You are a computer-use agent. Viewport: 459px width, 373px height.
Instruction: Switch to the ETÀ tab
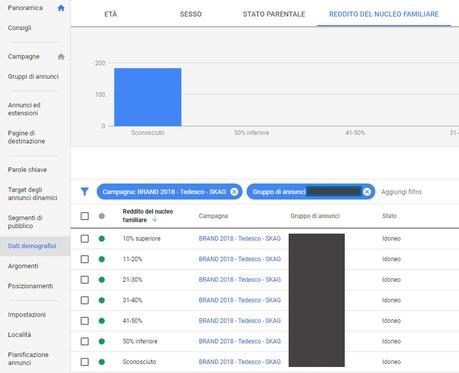111,14
